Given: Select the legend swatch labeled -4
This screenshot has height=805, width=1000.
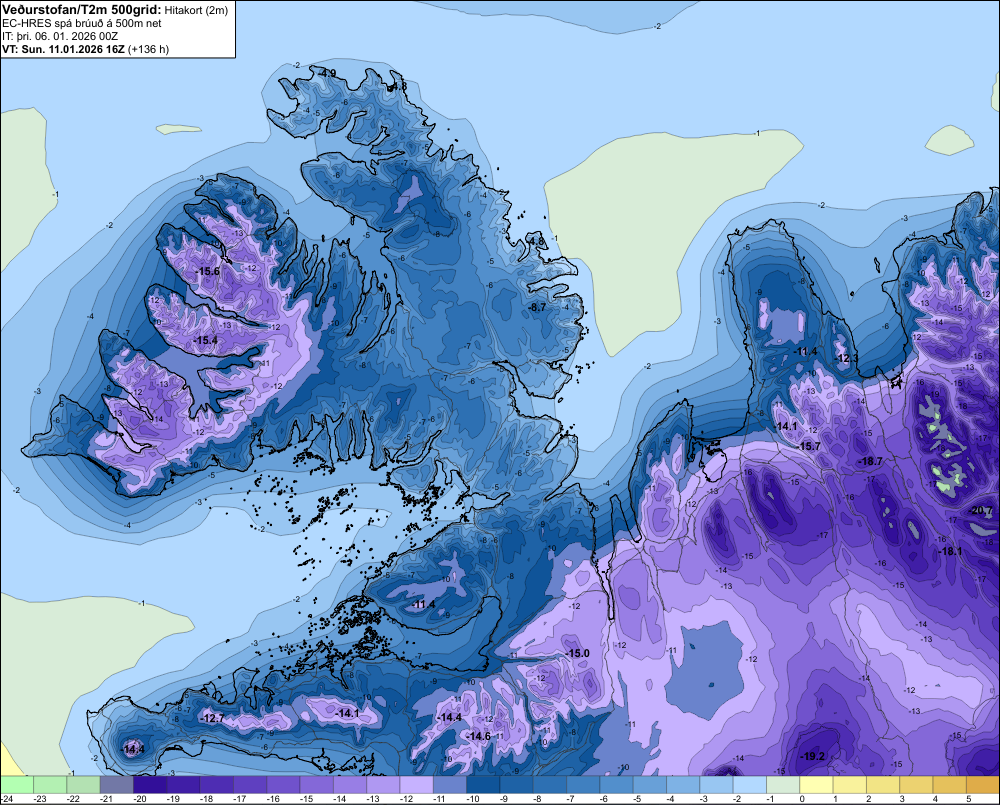Looking at the screenshot, I should coord(683,784).
